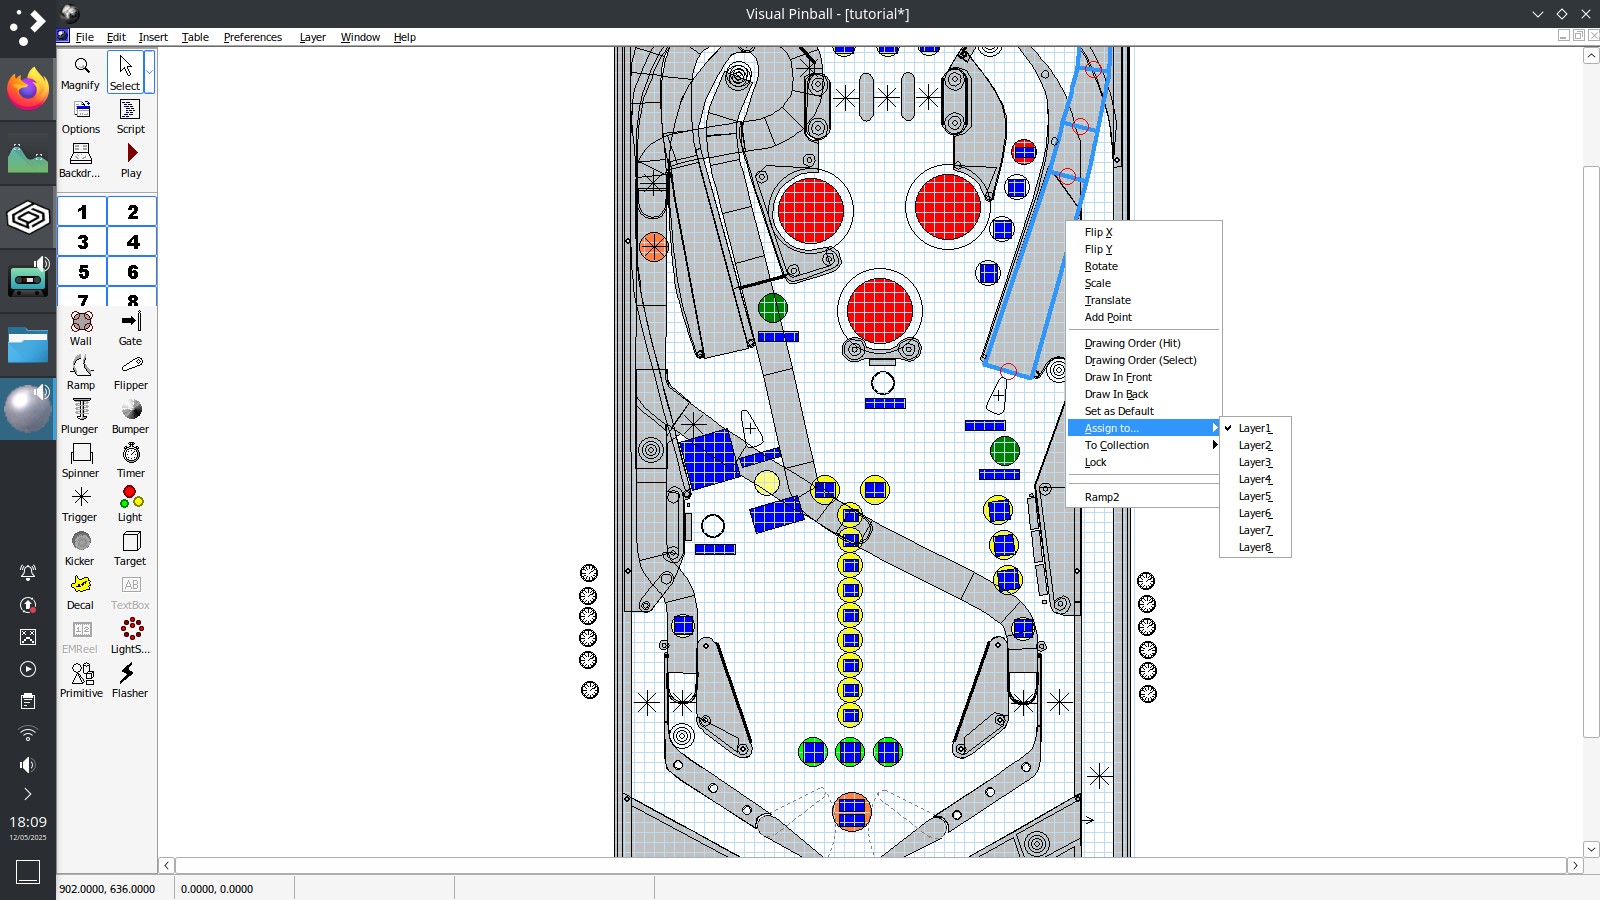
Task: Click the horizontal scrollbar right arrow
Action: coord(1575,865)
